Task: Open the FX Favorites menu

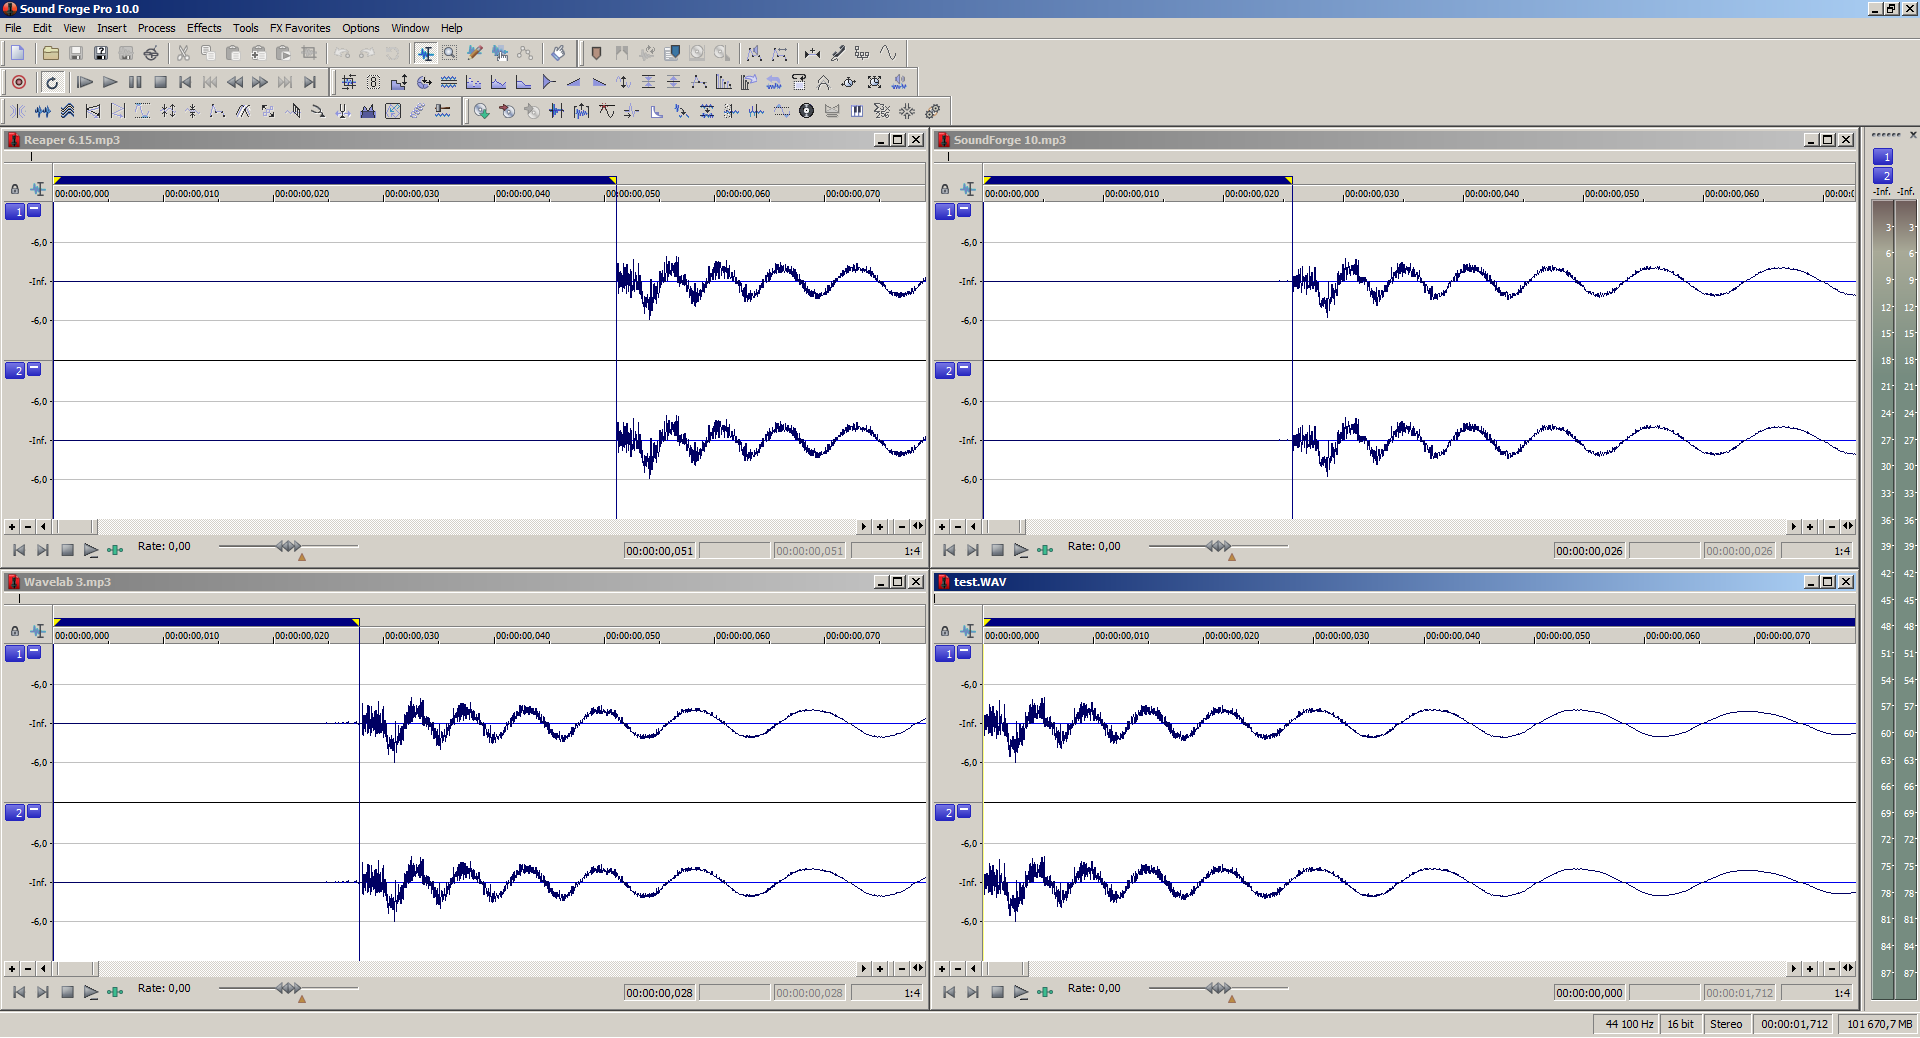Action: 300,28
